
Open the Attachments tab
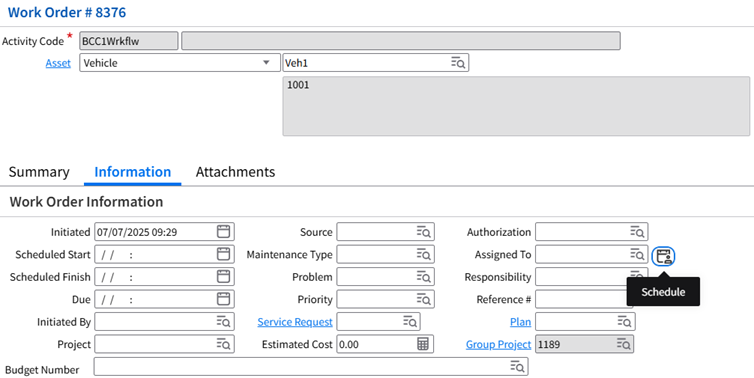(x=235, y=172)
